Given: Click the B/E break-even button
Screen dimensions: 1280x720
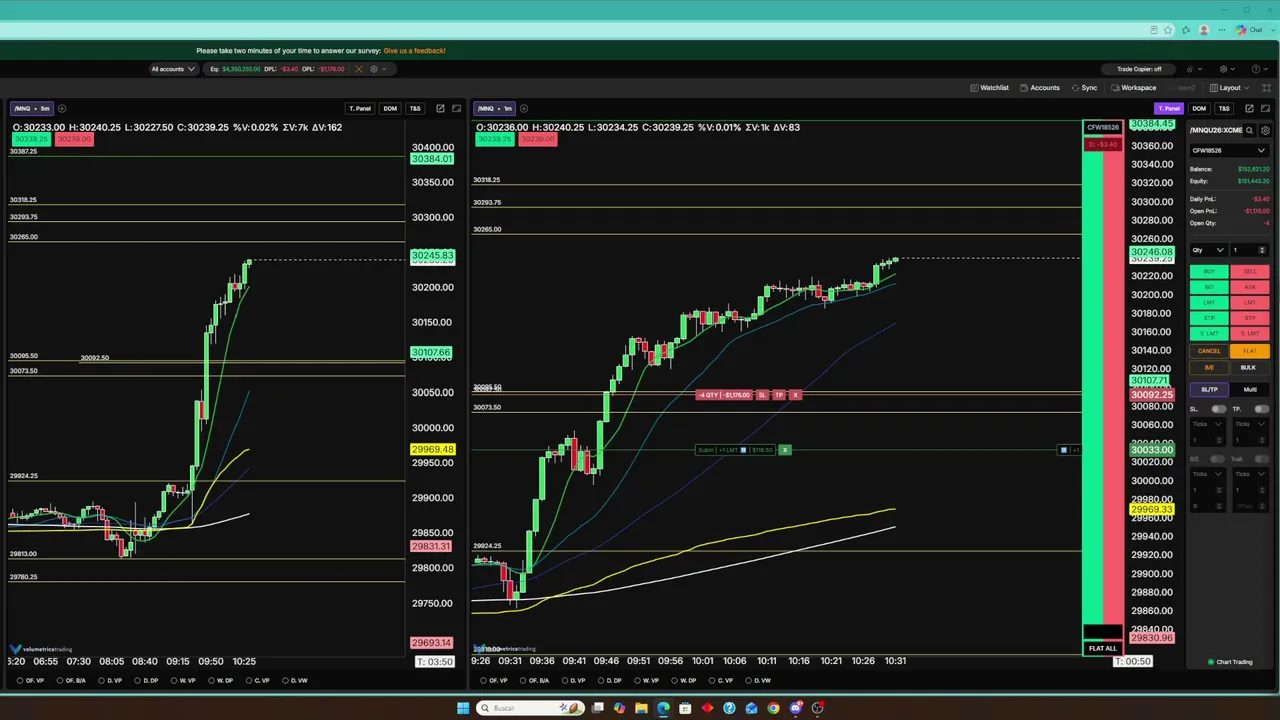Looking at the screenshot, I should (1209, 367).
